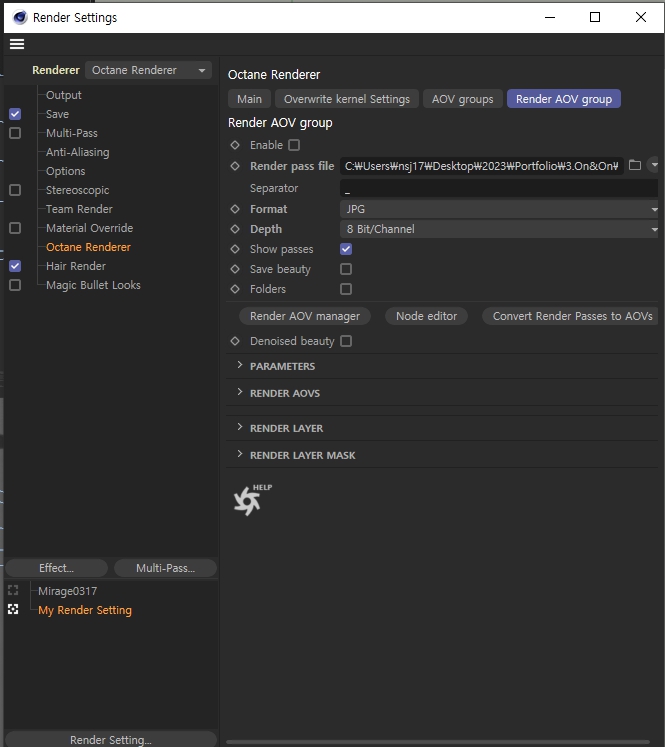Switch to the AOV groups tab
Image resolution: width=665 pixels, height=747 pixels.
coord(463,99)
